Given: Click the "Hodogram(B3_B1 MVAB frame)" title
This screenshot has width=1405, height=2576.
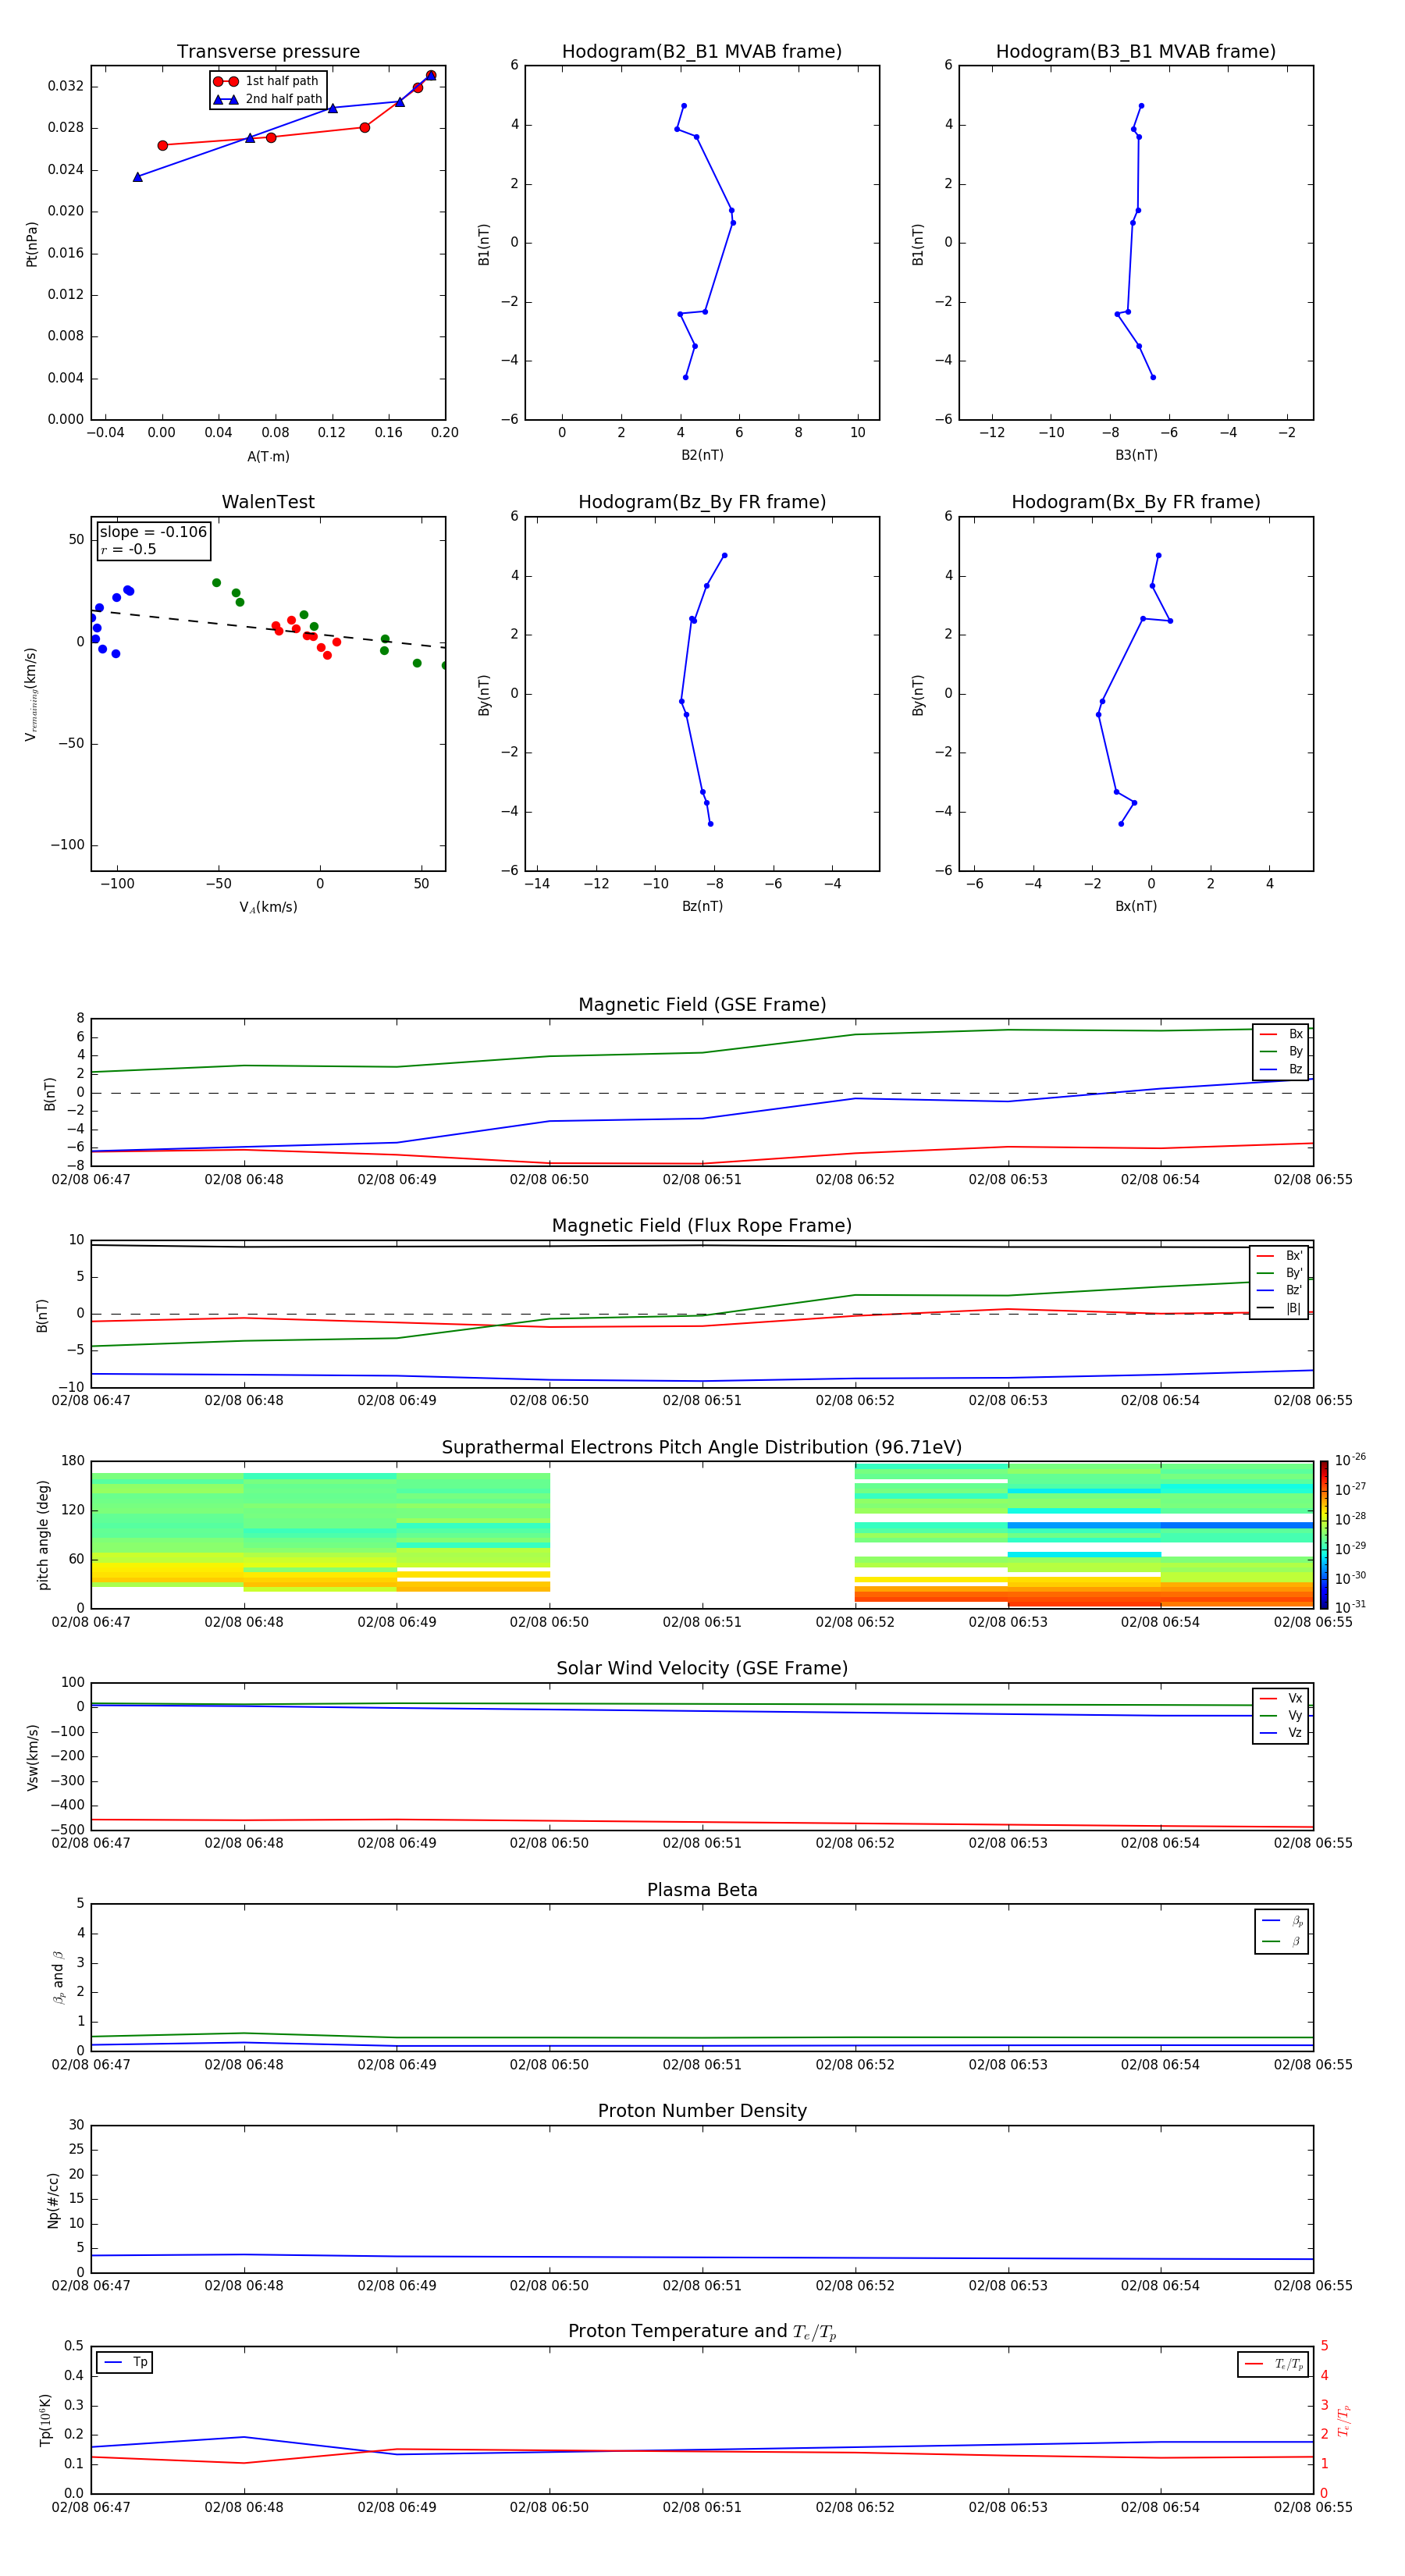Looking at the screenshot, I should click(1136, 51).
